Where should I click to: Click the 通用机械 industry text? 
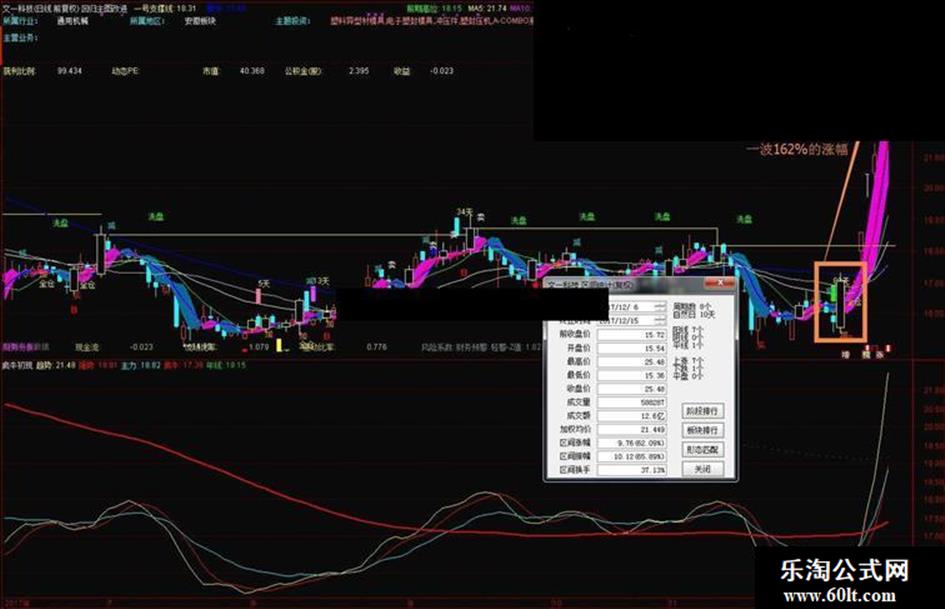(x=72, y=21)
